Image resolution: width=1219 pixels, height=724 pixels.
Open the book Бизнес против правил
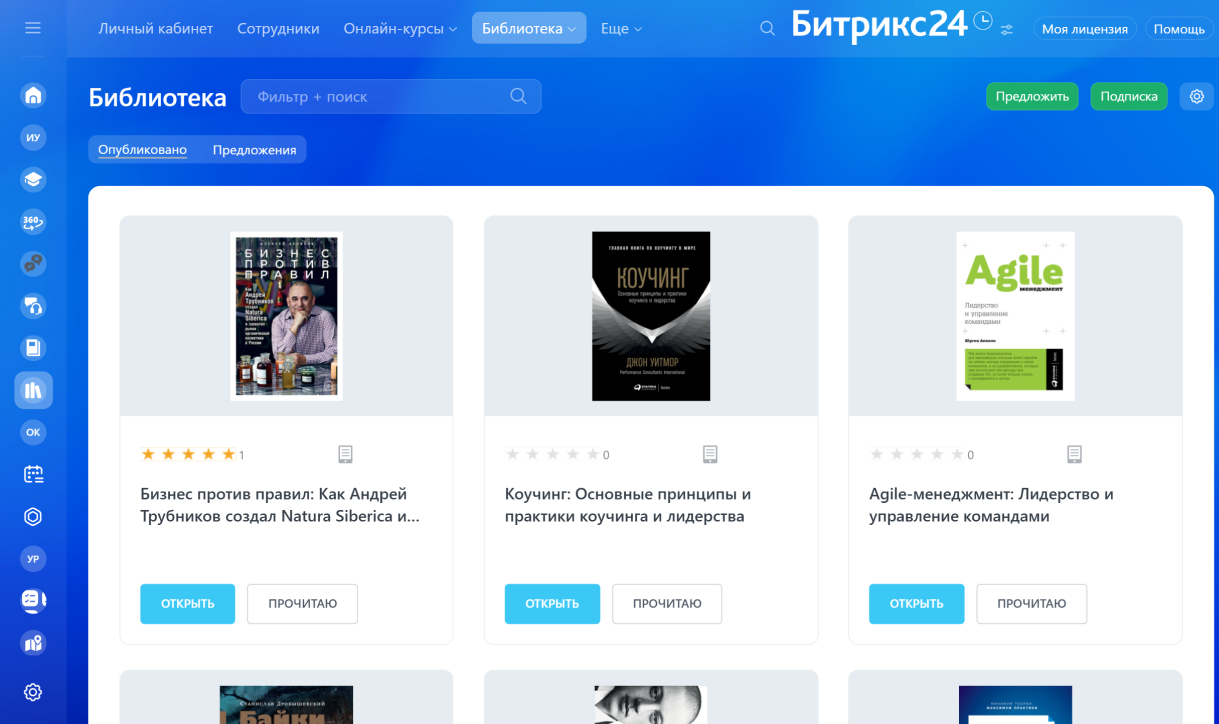click(x=188, y=604)
